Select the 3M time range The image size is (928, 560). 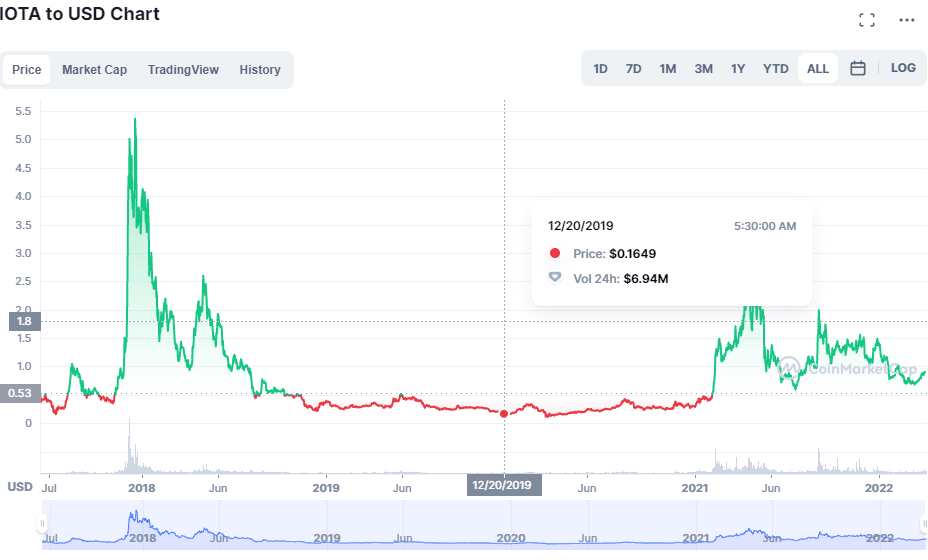[703, 69]
